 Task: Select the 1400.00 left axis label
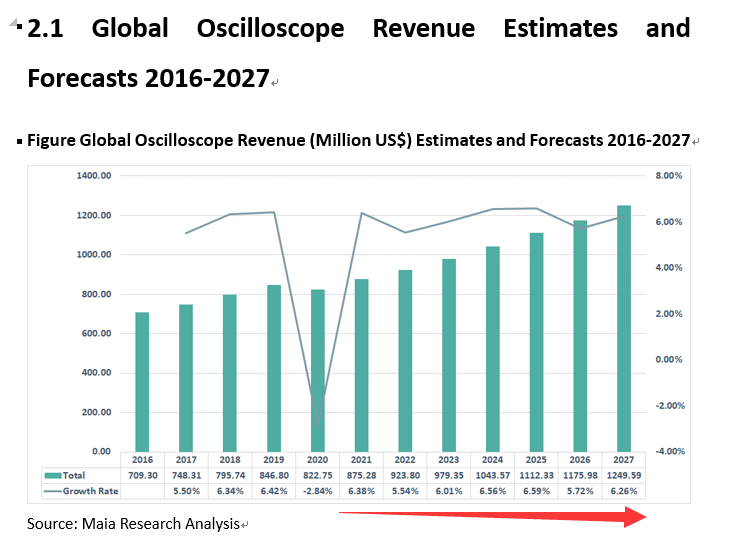pos(93,176)
